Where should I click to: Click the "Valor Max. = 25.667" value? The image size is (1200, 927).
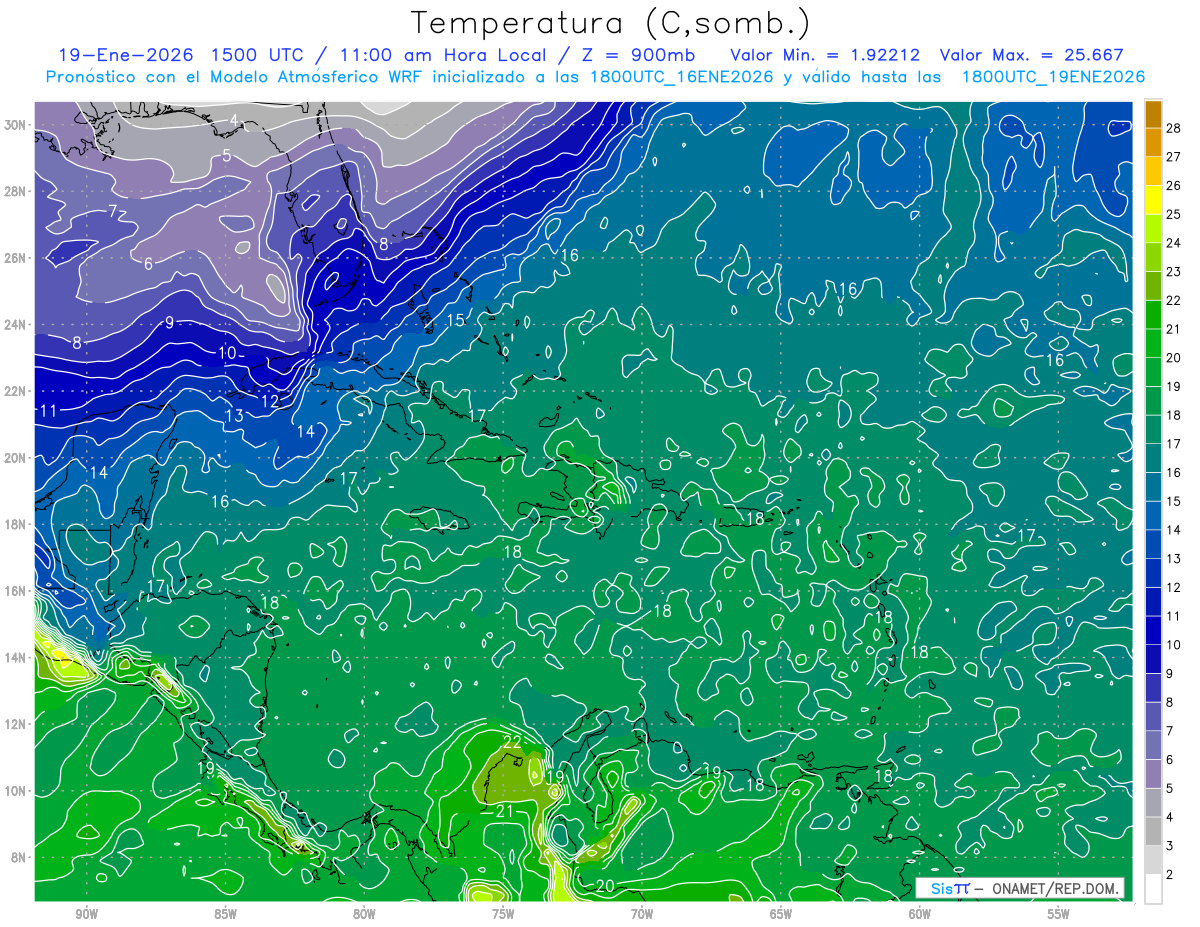(x=1030, y=55)
